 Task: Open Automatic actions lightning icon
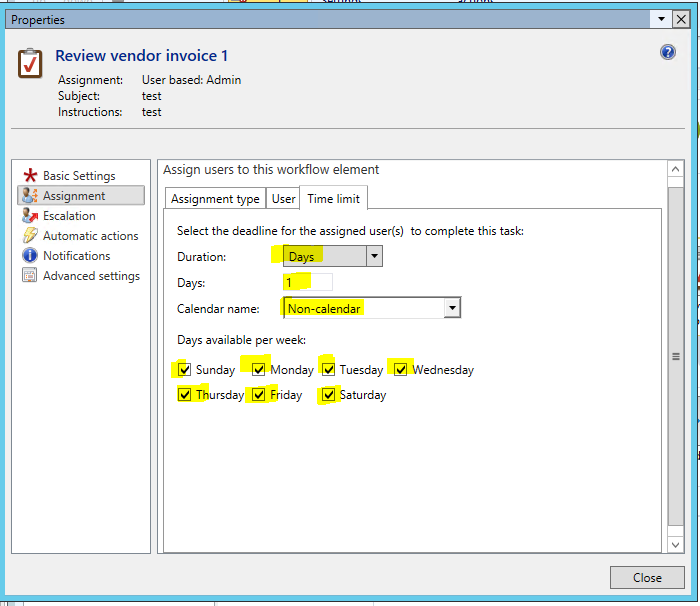(29, 236)
